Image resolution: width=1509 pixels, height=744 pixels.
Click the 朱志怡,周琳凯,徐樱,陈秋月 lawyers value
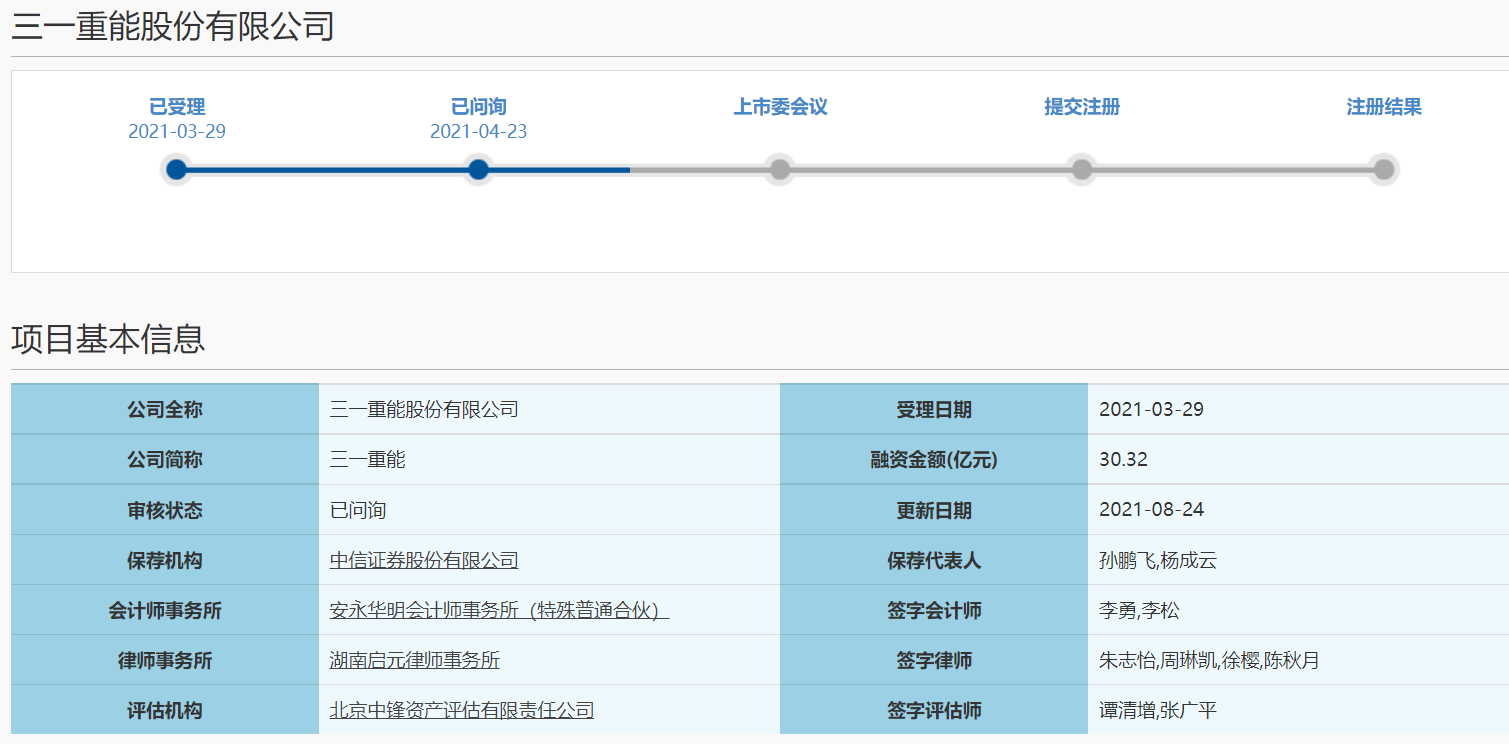[x=1209, y=660]
